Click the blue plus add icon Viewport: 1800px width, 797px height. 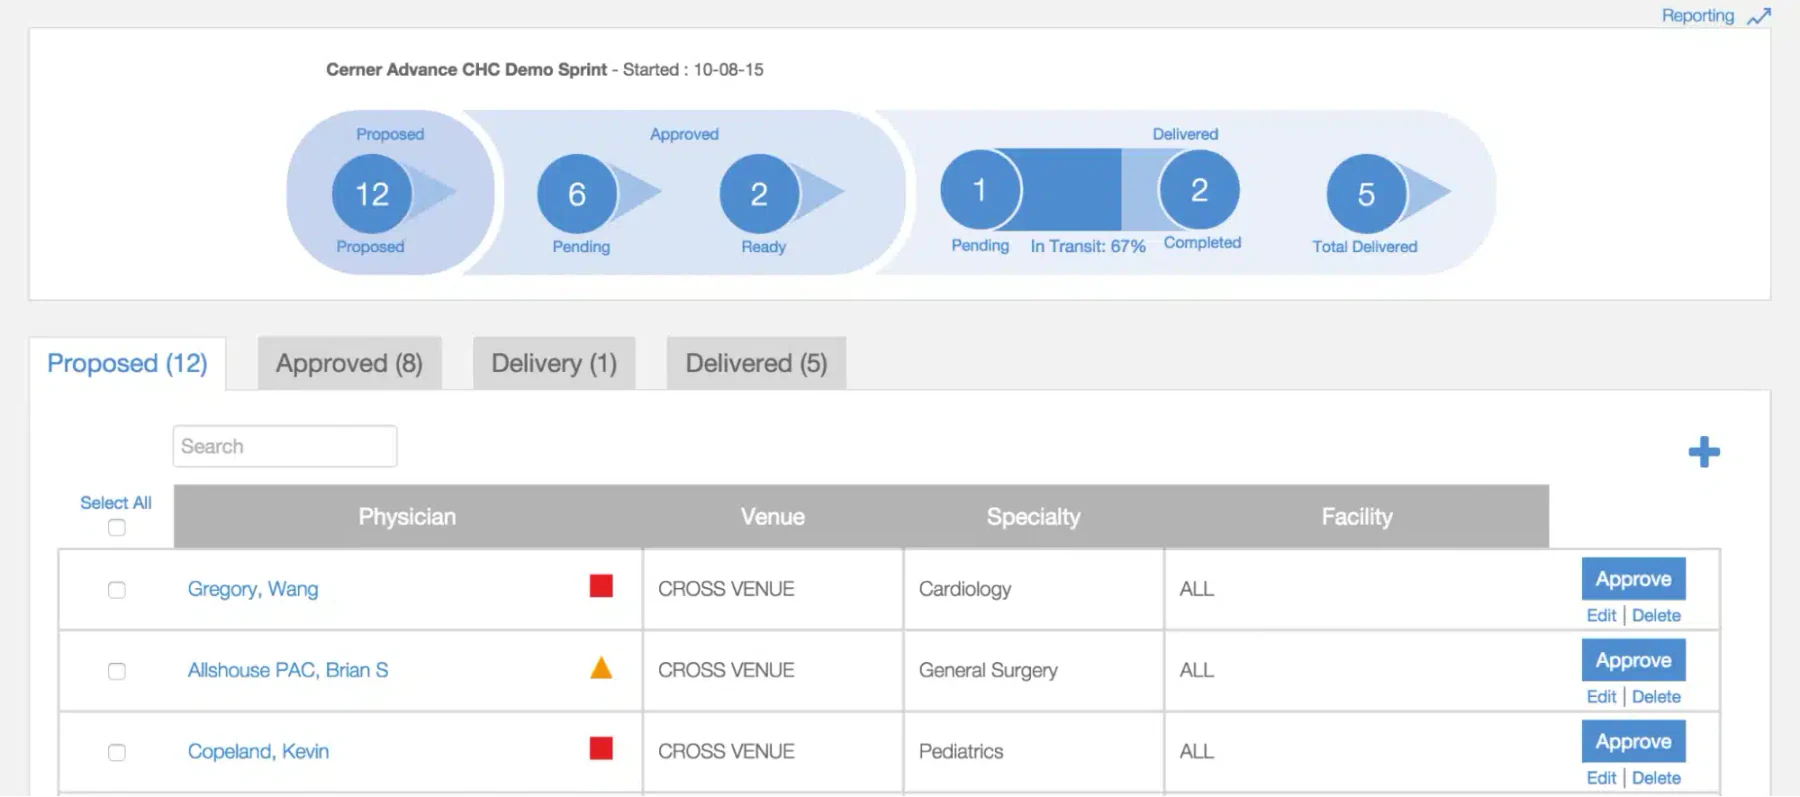(x=1704, y=452)
